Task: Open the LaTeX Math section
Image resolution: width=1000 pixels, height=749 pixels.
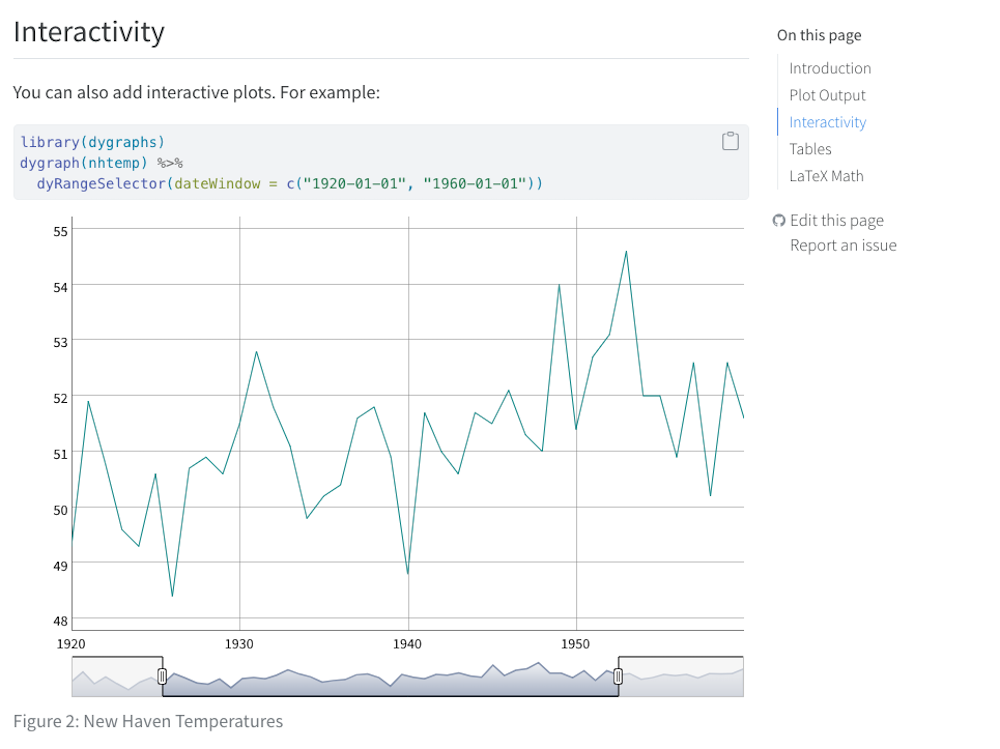Action: click(826, 176)
